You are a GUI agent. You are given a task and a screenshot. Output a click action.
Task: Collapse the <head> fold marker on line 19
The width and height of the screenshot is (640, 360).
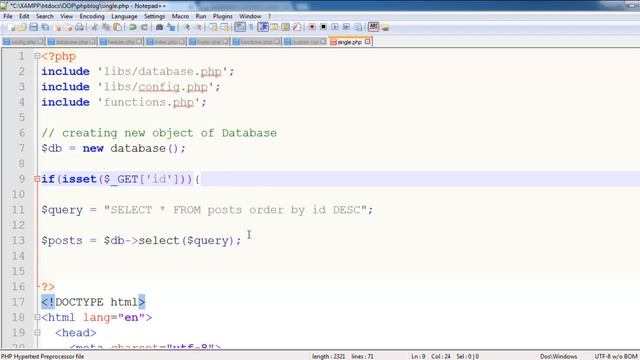point(37,333)
